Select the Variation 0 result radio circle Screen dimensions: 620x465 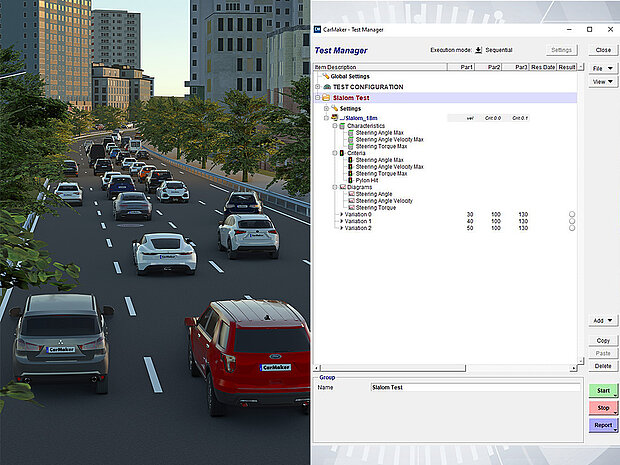coord(571,215)
